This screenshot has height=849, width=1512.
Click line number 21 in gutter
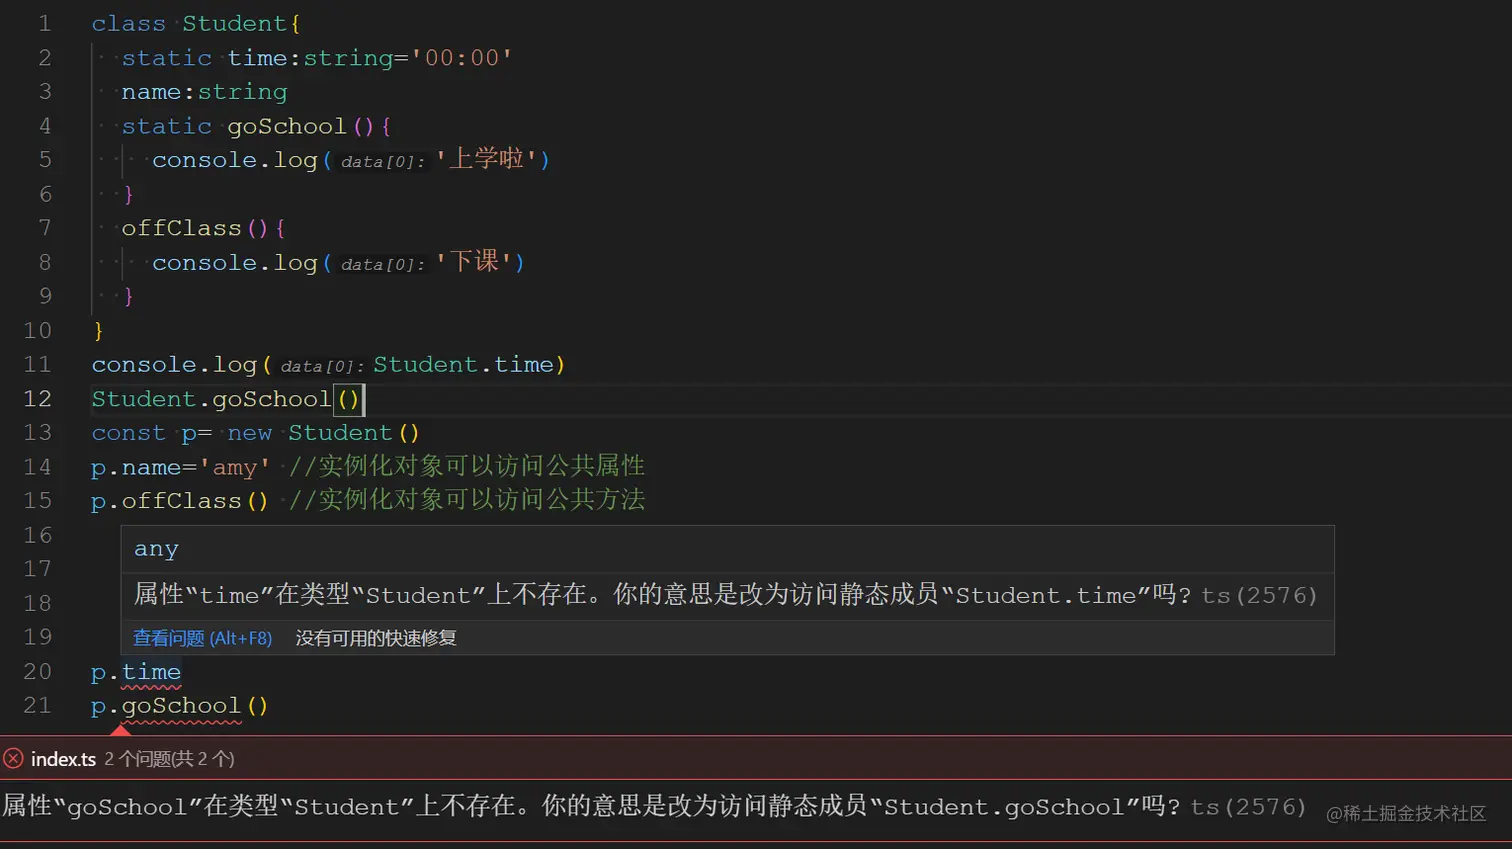pos(37,706)
